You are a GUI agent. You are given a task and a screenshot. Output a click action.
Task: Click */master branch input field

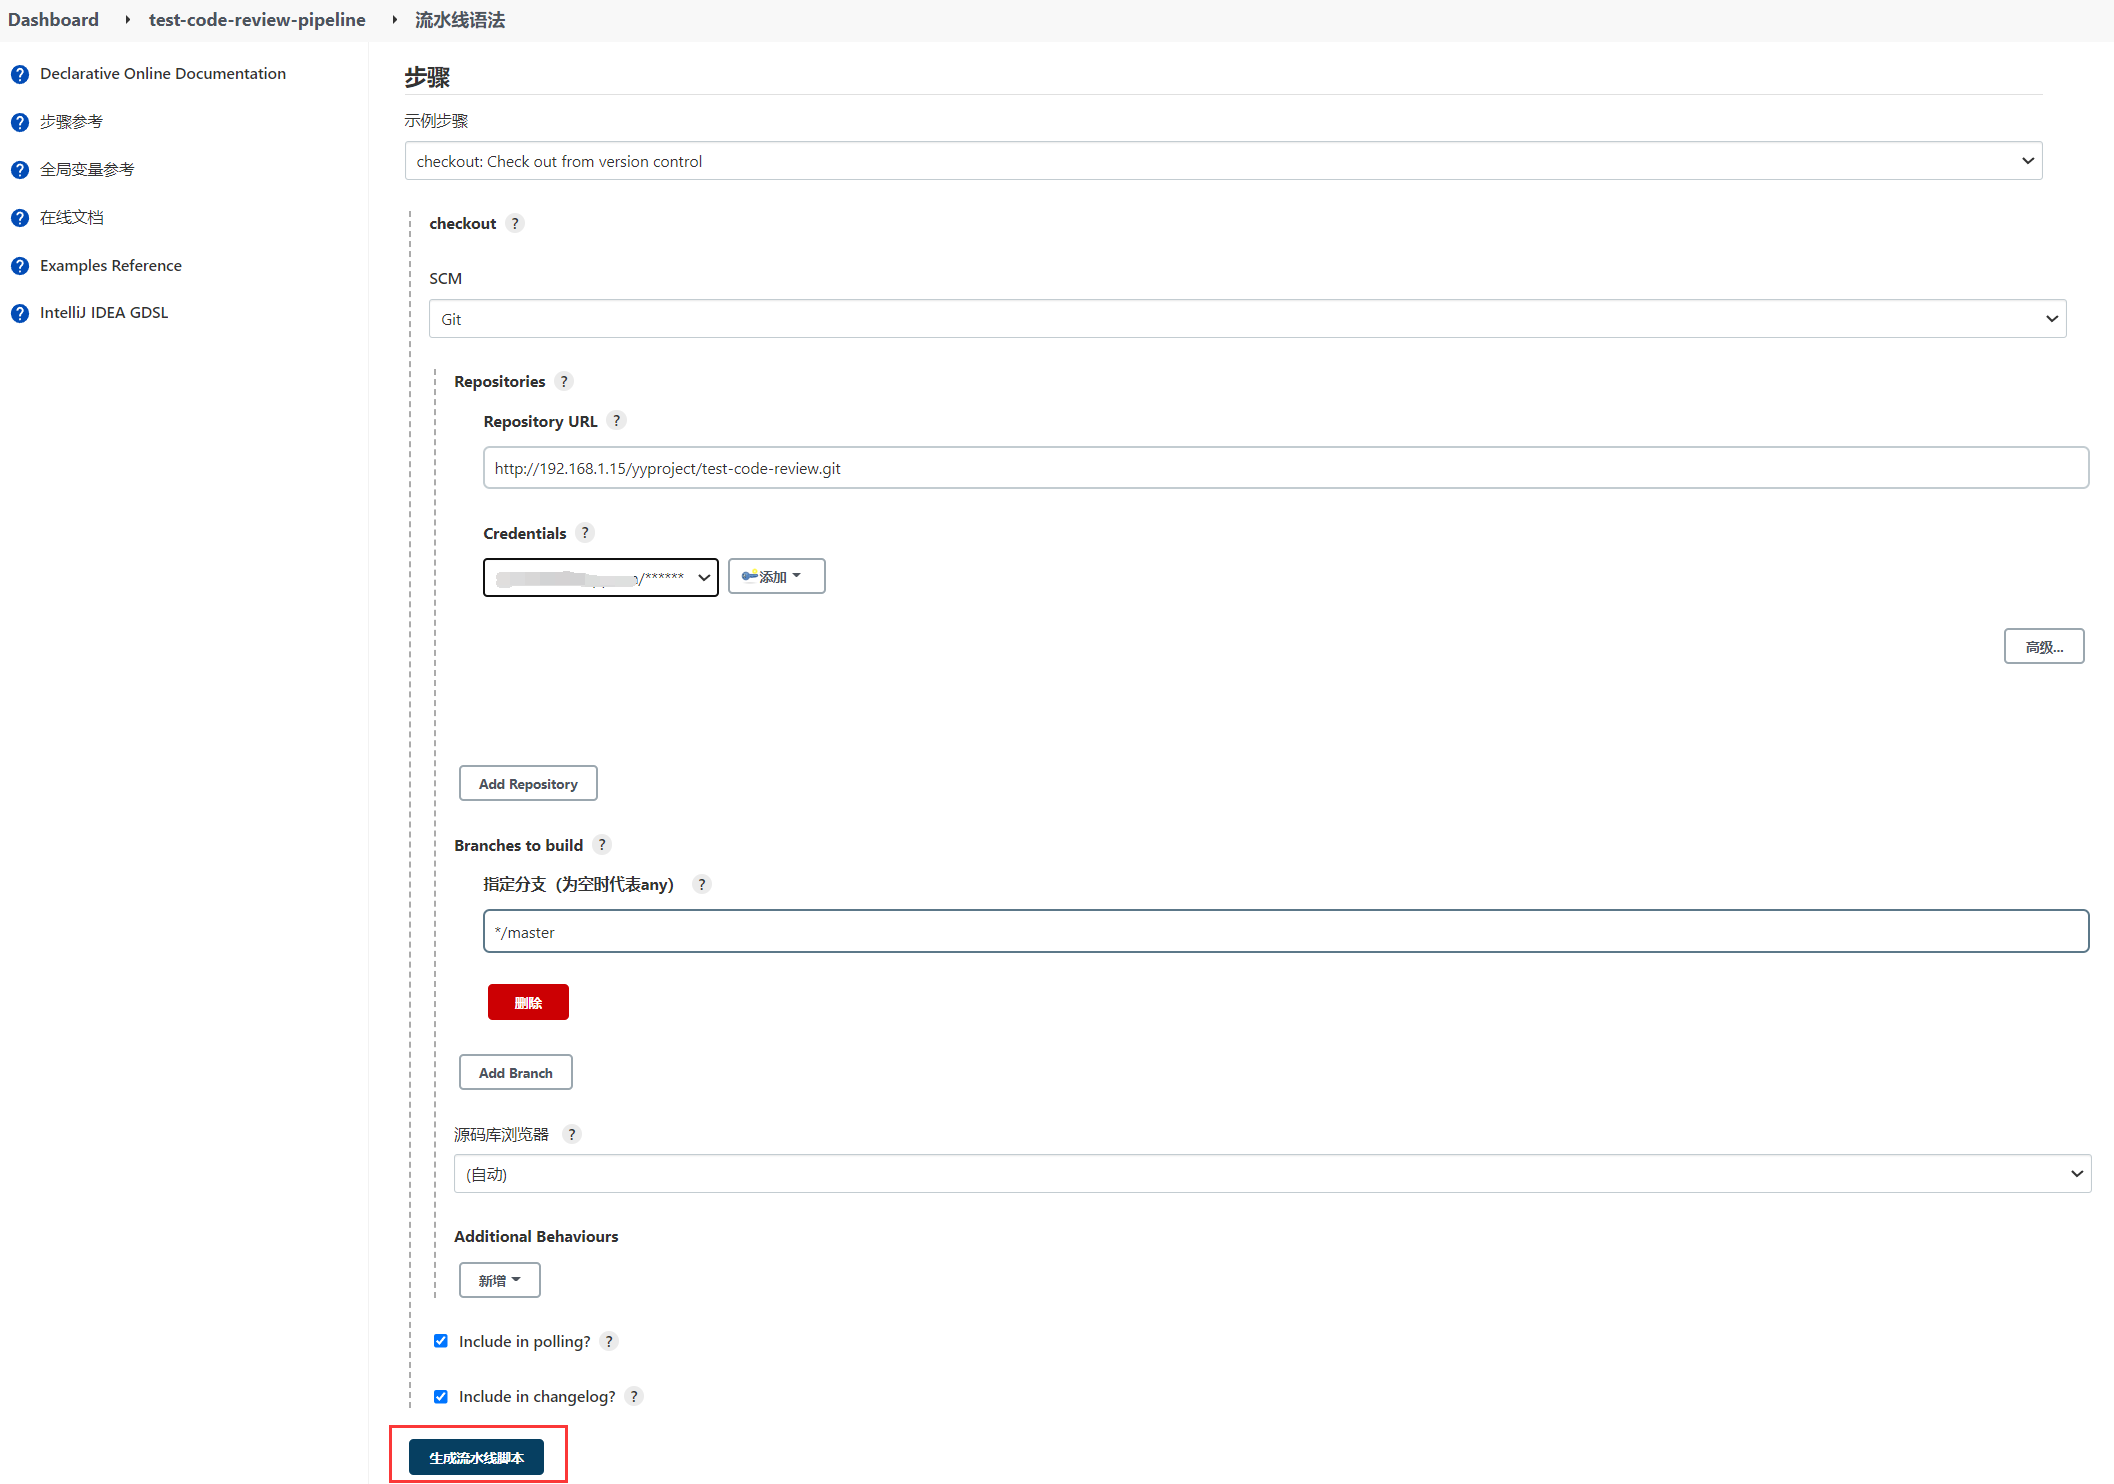pos(1285,931)
